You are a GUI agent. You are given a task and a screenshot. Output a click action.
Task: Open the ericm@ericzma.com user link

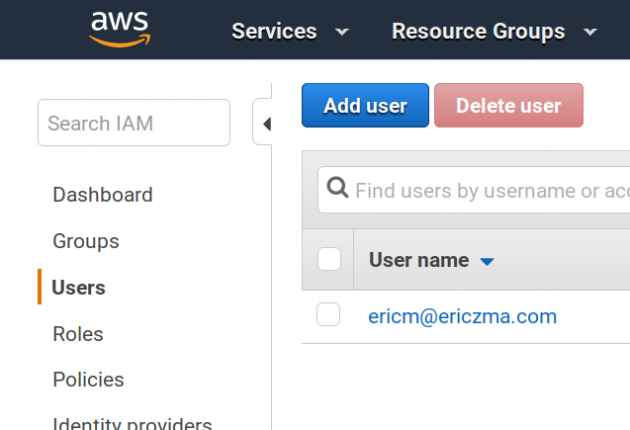(x=462, y=316)
